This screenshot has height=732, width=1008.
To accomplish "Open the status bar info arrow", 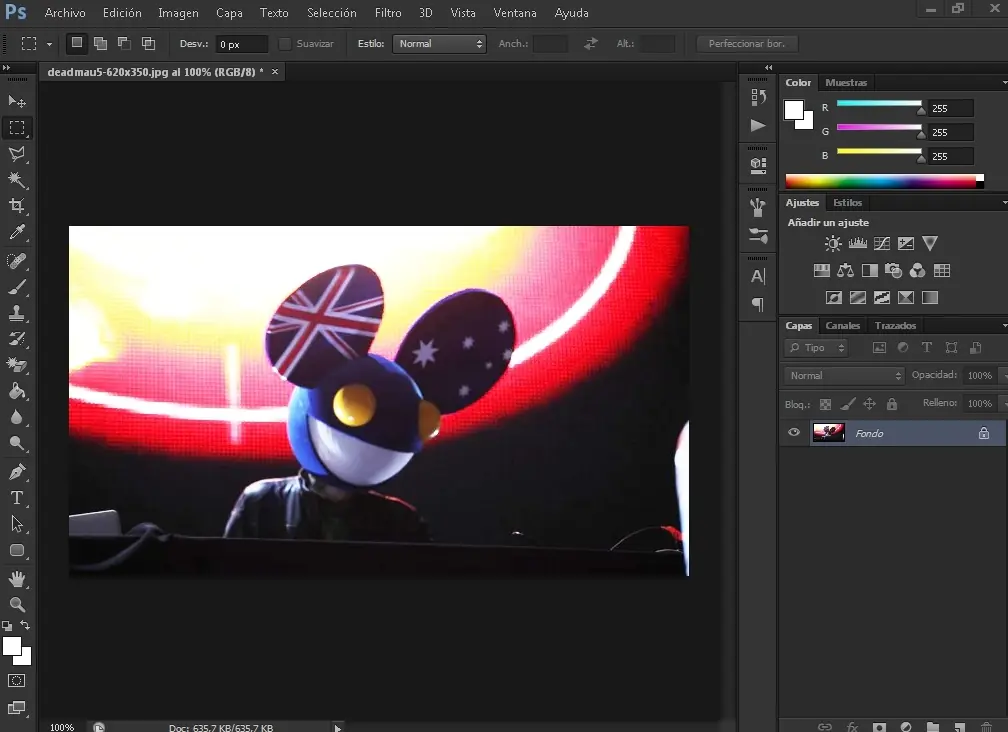I will (338, 728).
